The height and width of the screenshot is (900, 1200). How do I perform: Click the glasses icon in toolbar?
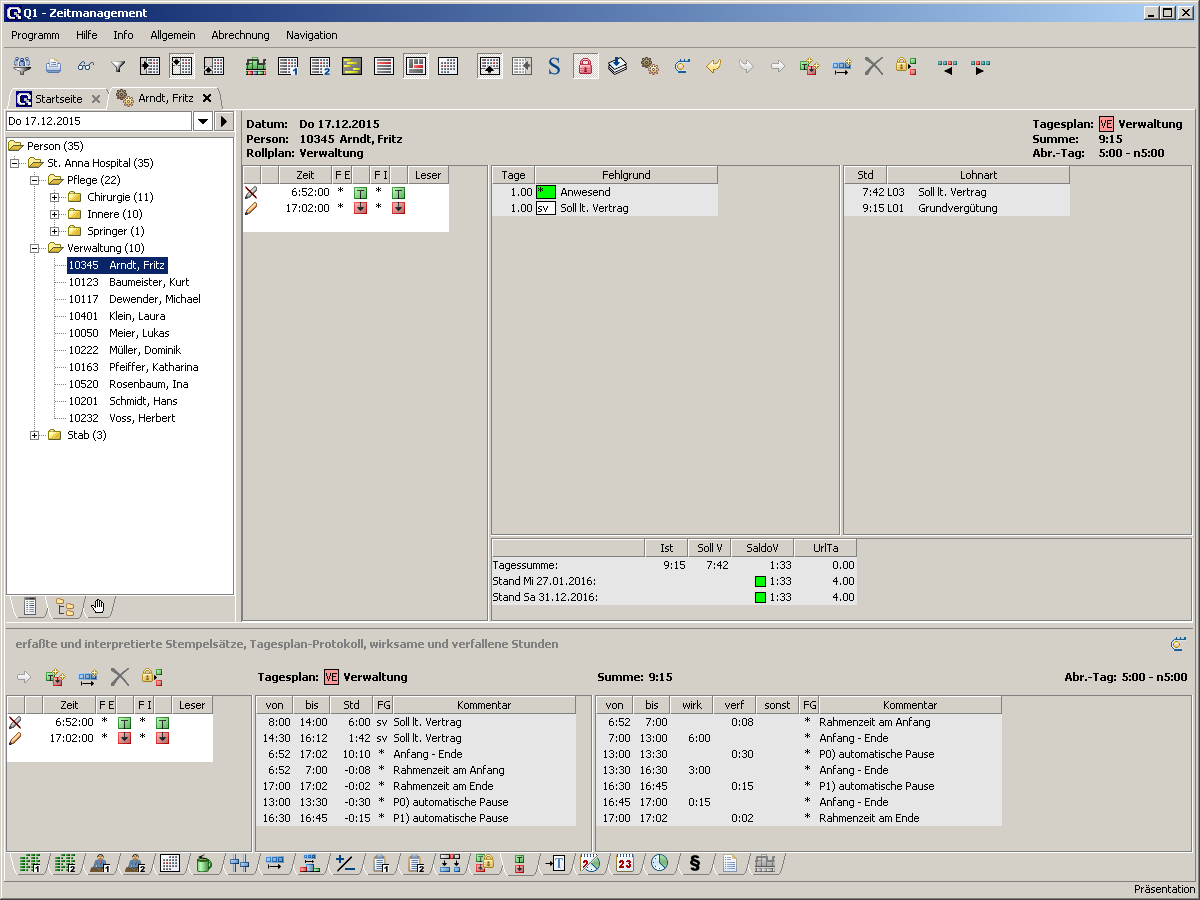[x=86, y=67]
